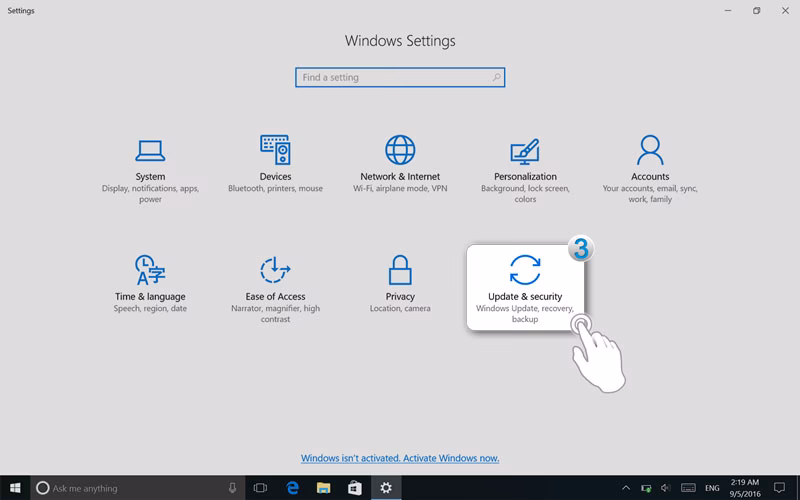This screenshot has width=800, height=500.
Task: Click the Accounts title text
Action: 650,177
